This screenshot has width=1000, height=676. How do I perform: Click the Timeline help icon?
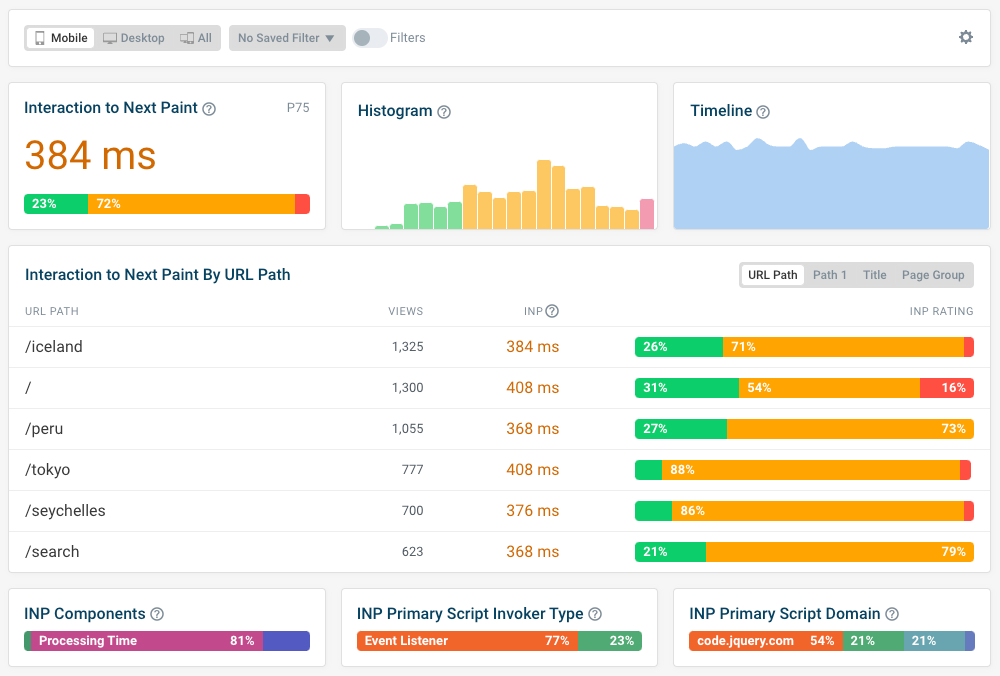[763, 111]
